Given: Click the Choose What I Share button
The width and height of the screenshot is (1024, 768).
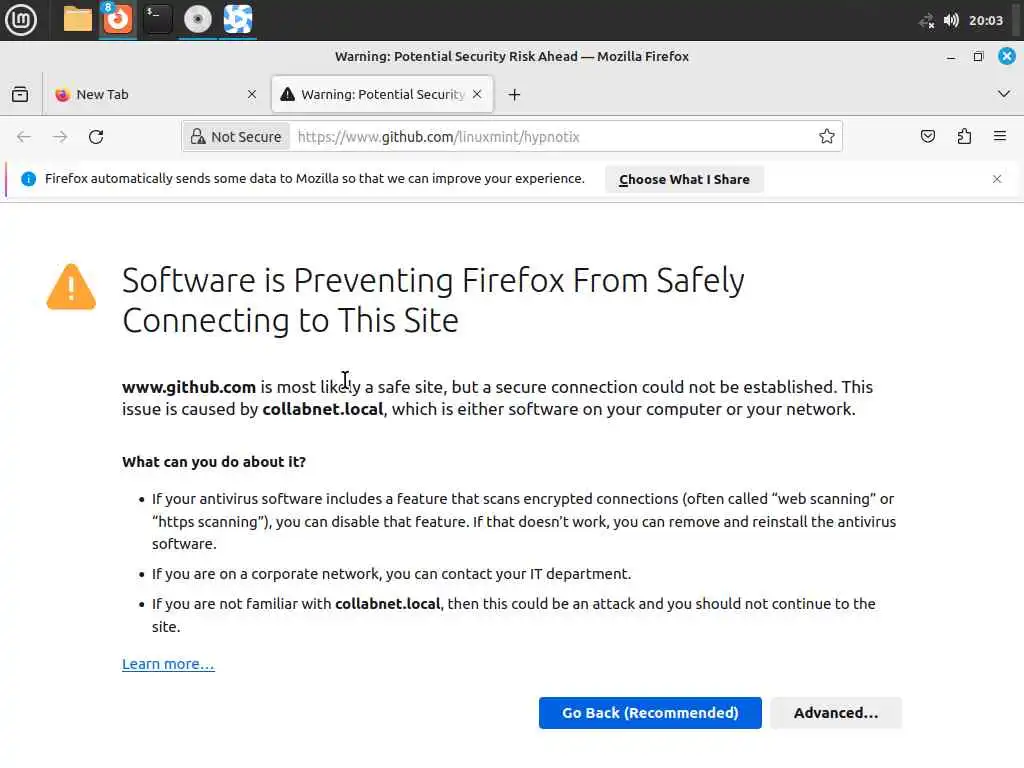Looking at the screenshot, I should pos(684,179).
